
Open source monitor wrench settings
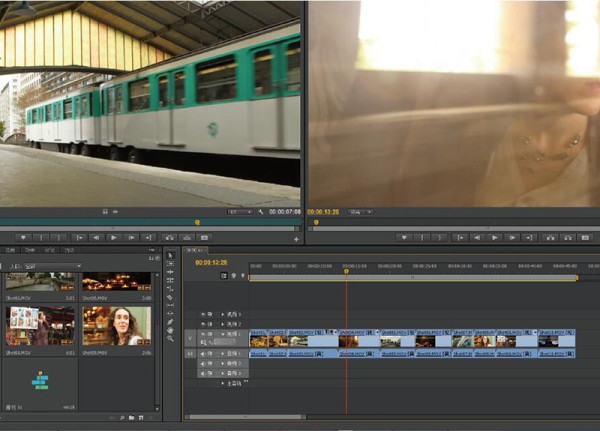coord(261,212)
